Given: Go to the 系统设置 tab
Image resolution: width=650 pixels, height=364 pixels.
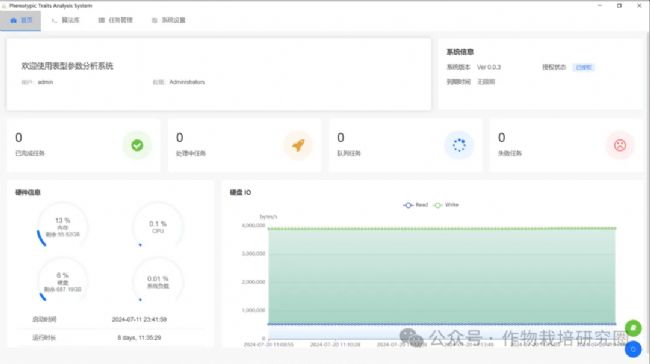Looking at the screenshot, I should (x=168, y=20).
